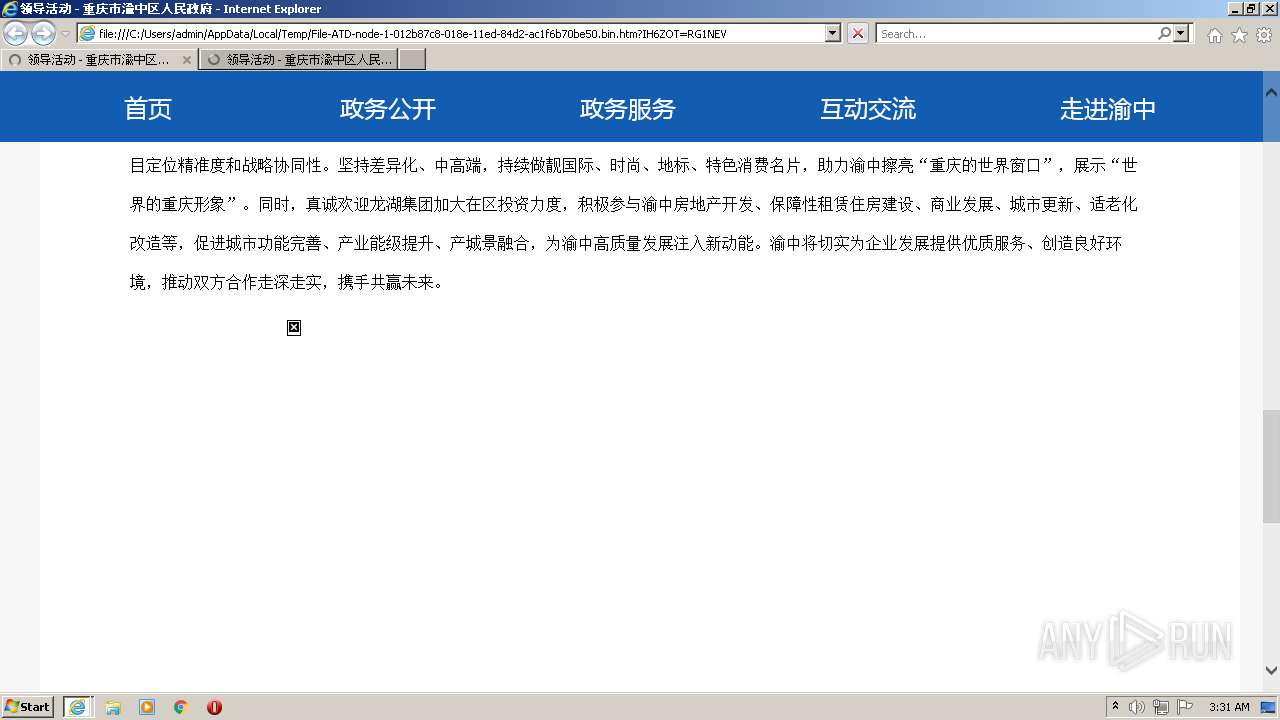The image size is (1280, 720).
Task: Open the Tools gear icon
Action: 1264,35
